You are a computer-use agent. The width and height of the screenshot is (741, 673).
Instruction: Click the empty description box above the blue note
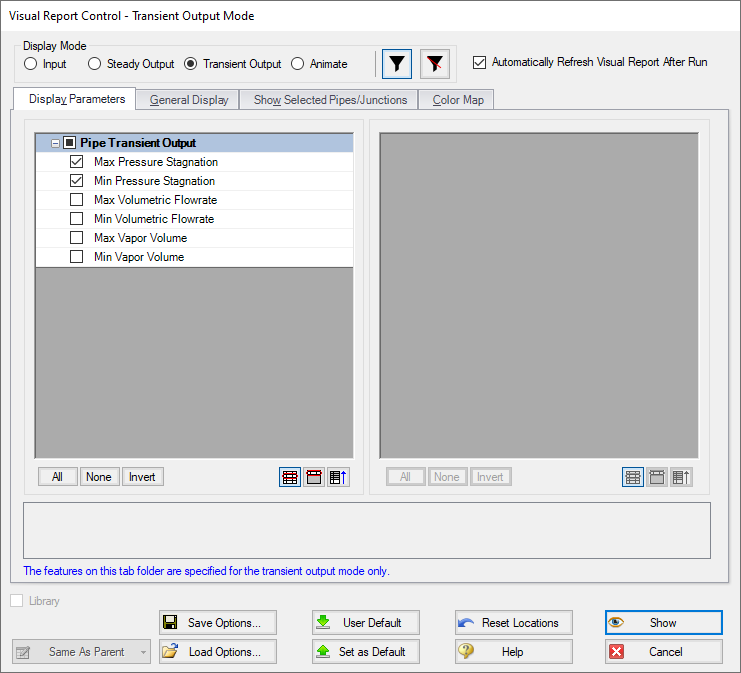tap(367, 530)
